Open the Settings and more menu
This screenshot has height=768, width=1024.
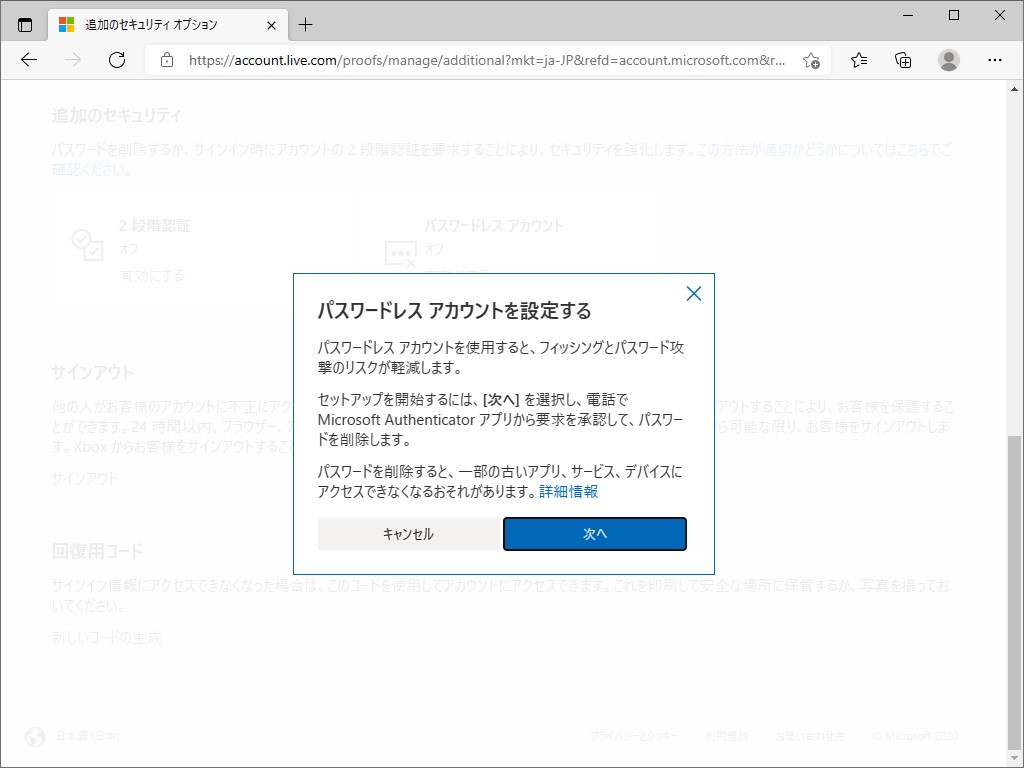click(x=995, y=60)
